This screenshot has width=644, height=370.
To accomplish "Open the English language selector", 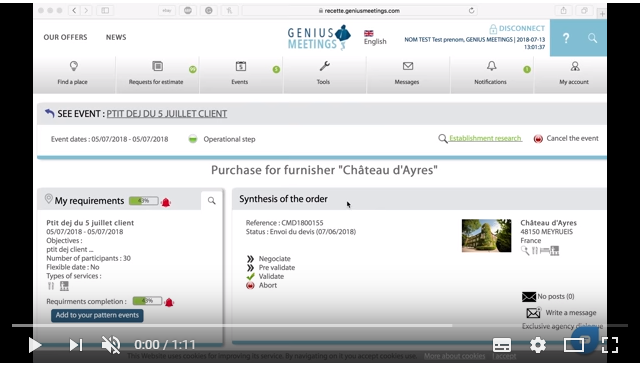I will [375, 37].
